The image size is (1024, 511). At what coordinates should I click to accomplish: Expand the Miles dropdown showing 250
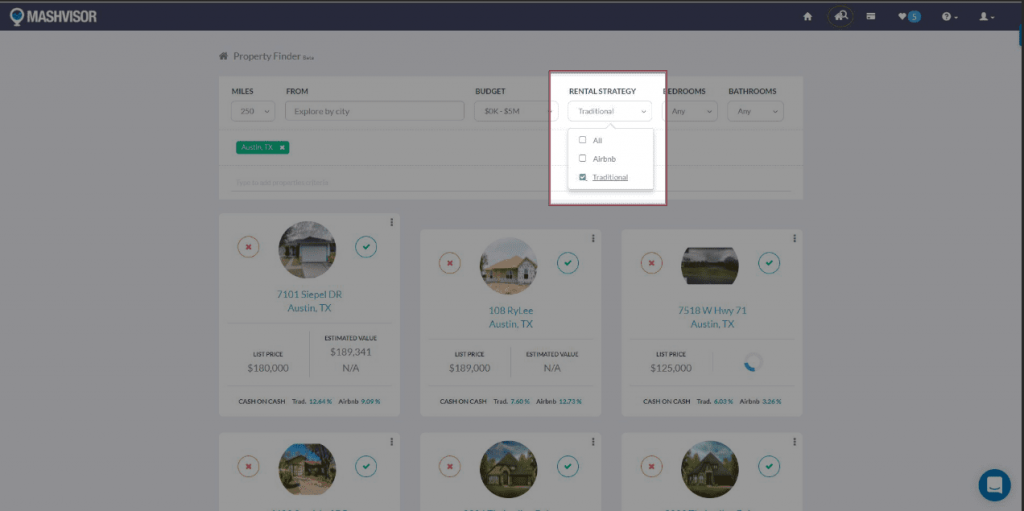coord(253,111)
